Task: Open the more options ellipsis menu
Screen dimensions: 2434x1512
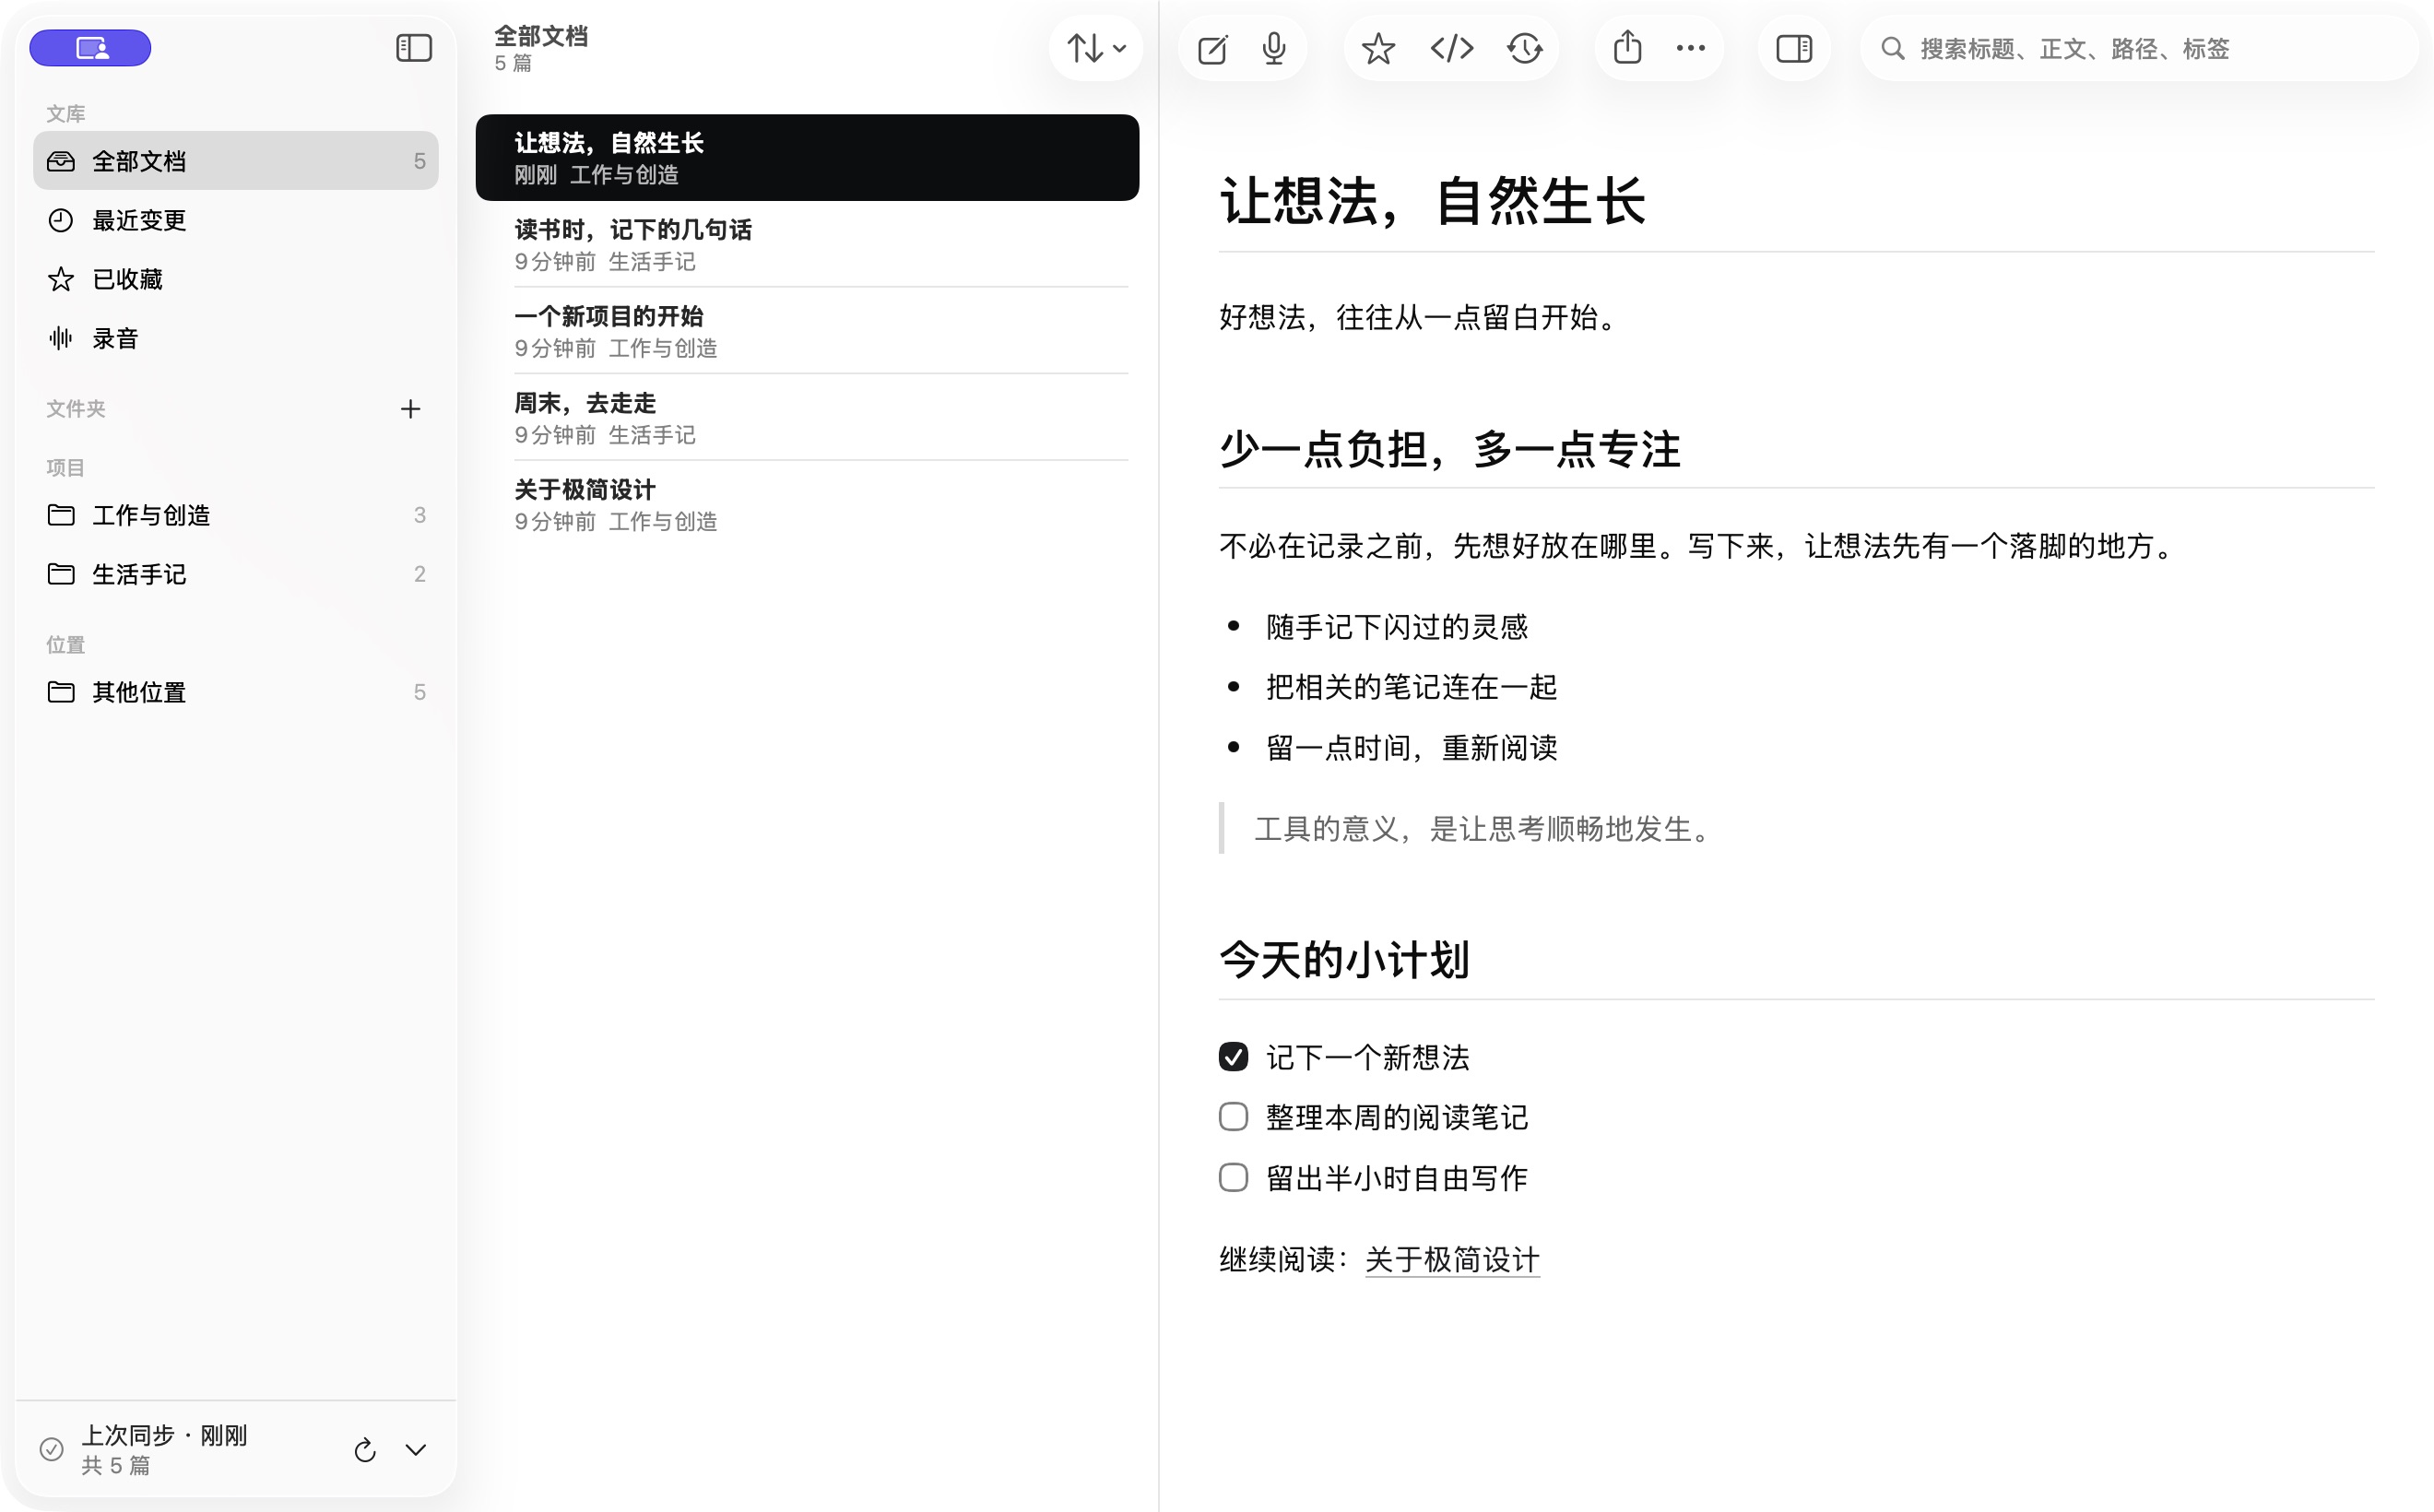Action: tap(1691, 48)
